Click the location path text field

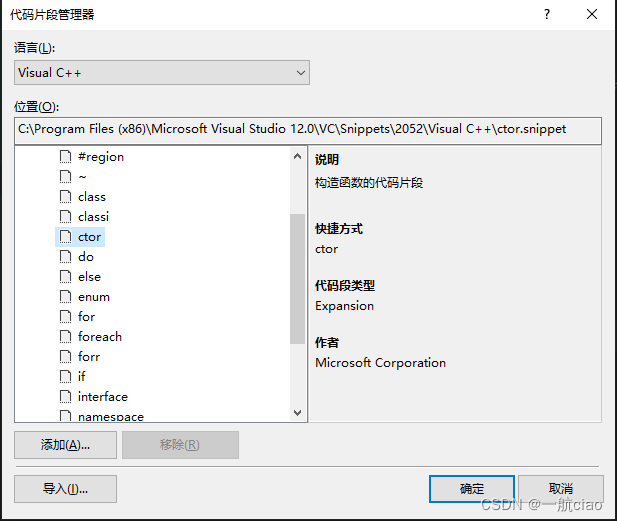[308, 130]
